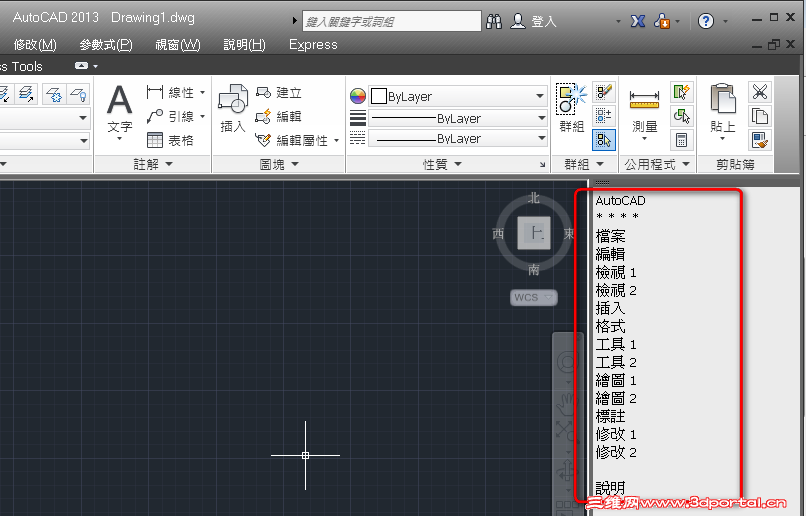Image resolution: width=806 pixels, height=516 pixels.
Task: Open Autodesk Exchange X icon
Action: 638,21
